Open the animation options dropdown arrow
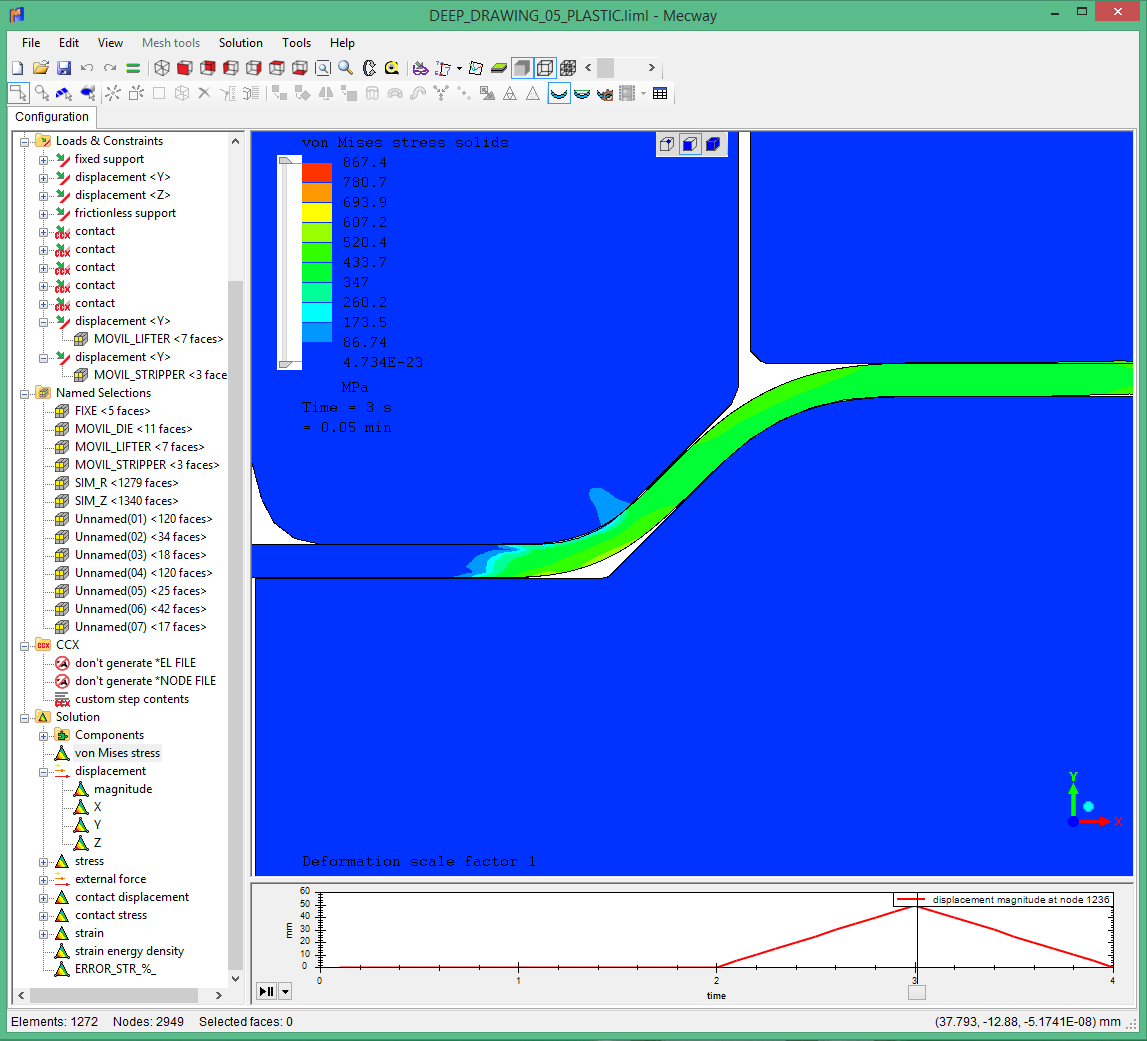The image size is (1147, 1041). point(643,93)
